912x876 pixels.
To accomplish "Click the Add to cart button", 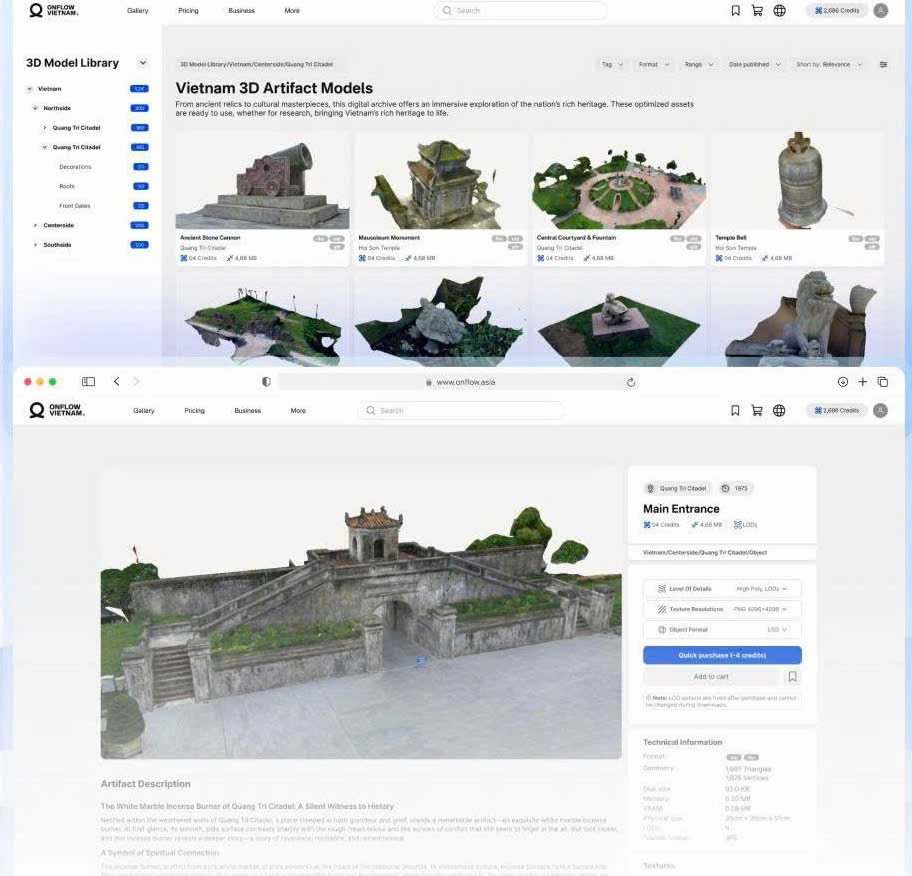I will [711, 676].
